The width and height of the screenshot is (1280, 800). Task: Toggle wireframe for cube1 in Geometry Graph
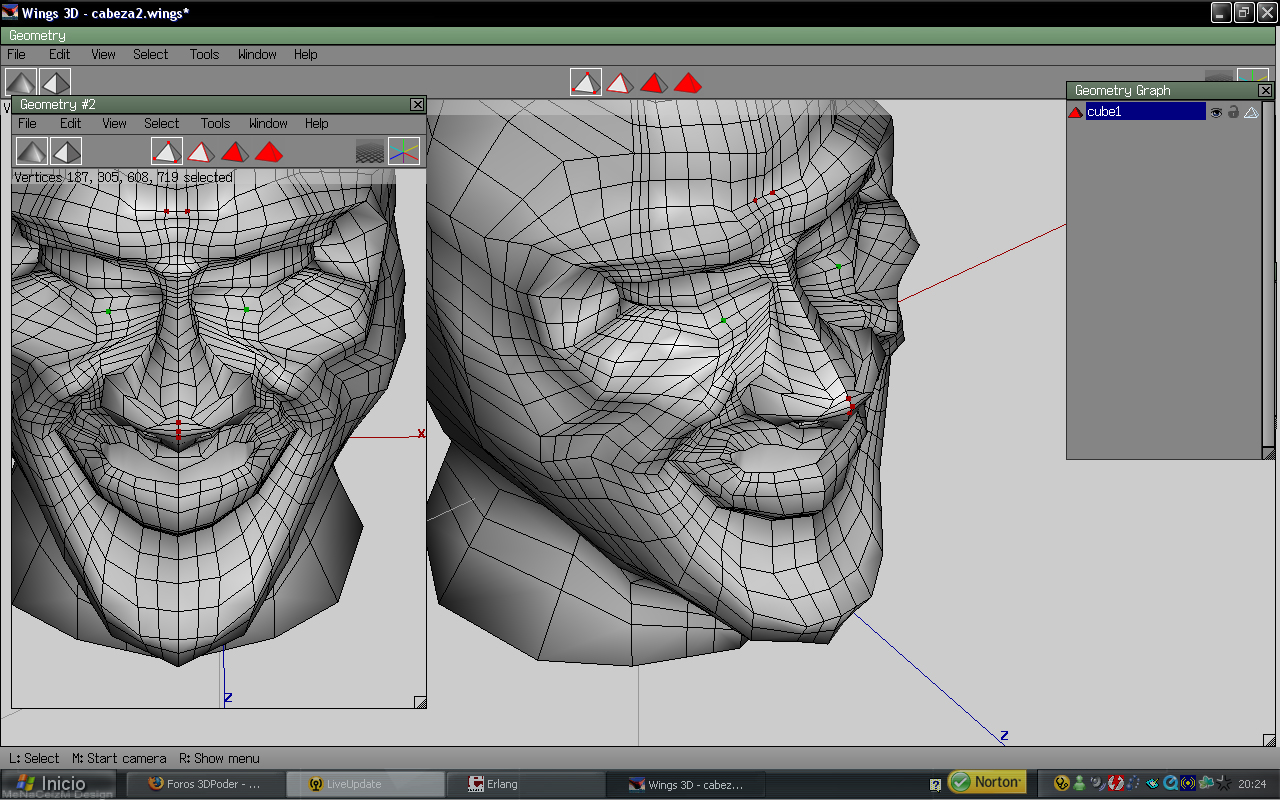[x=1250, y=112]
